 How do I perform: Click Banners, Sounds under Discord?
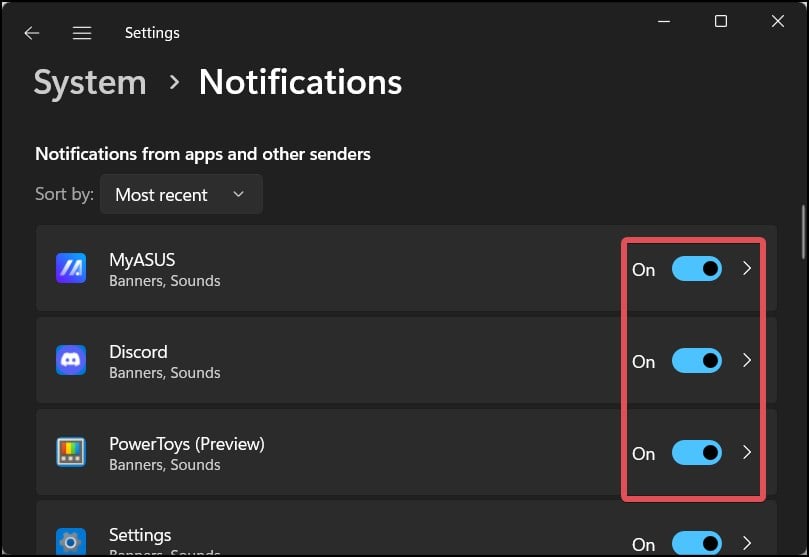[x=165, y=373]
